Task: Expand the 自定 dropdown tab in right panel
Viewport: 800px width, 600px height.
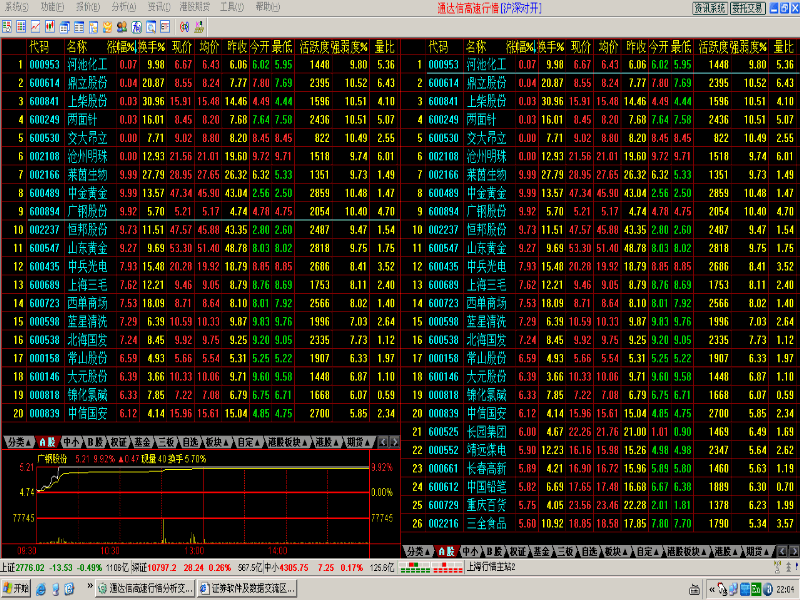Action: point(648,552)
